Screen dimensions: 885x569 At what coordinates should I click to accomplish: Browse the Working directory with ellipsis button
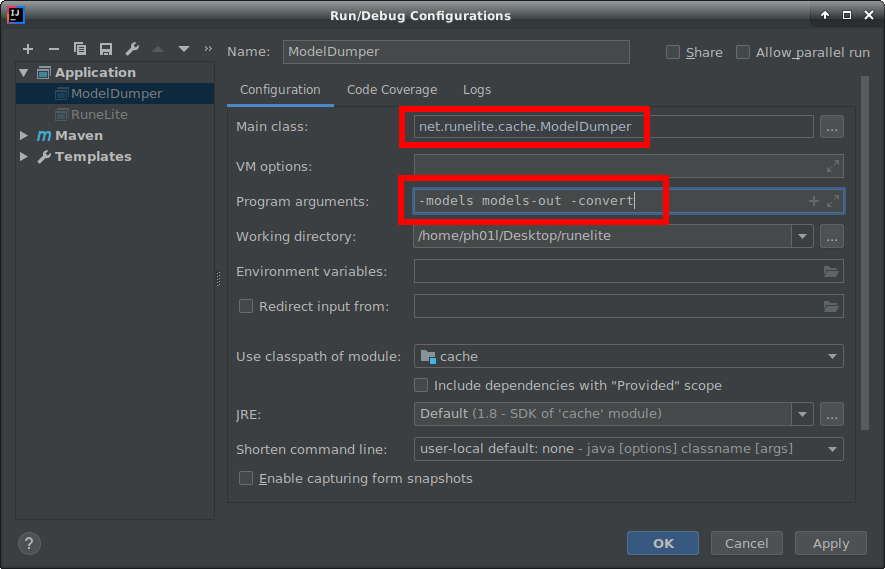point(831,236)
